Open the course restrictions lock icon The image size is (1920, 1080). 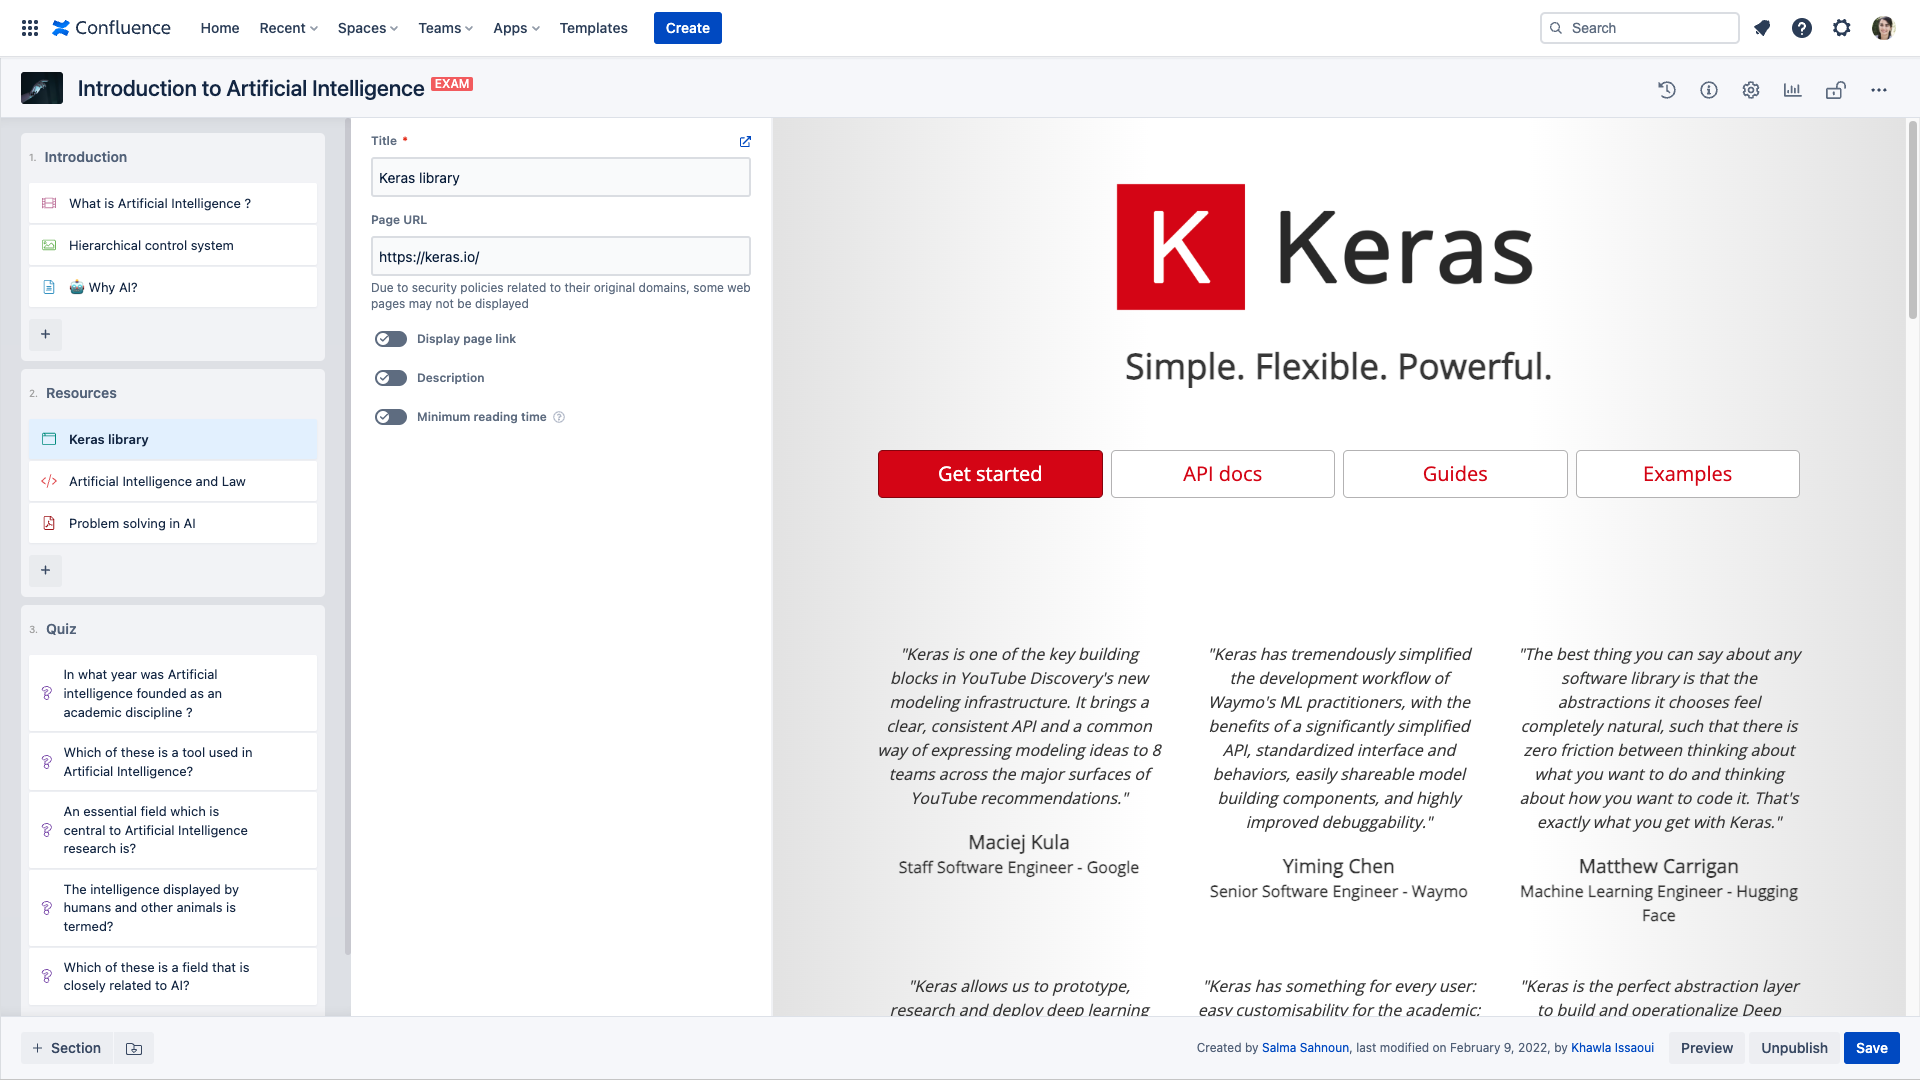pos(1836,90)
